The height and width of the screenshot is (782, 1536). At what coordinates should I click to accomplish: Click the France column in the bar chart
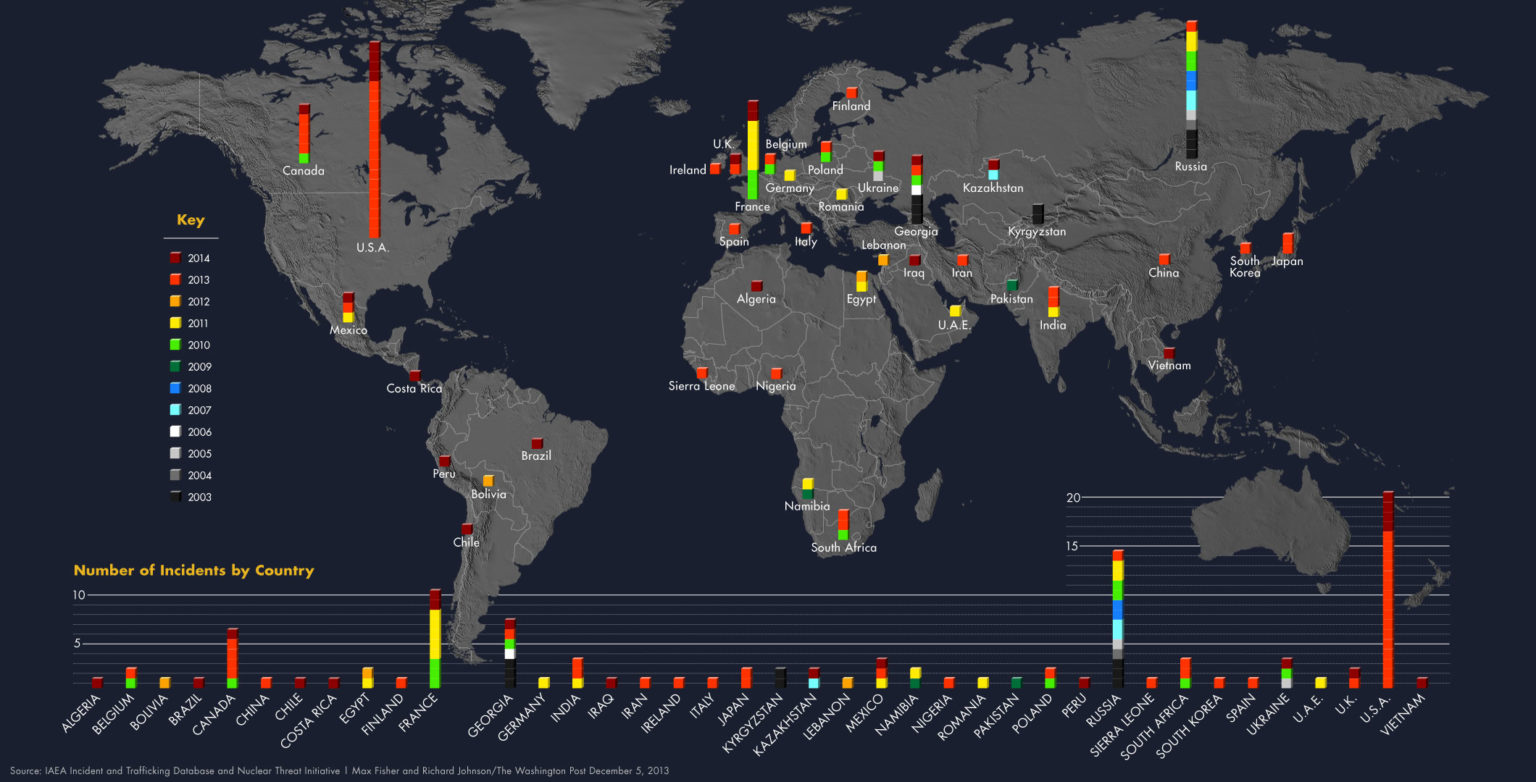(x=434, y=638)
